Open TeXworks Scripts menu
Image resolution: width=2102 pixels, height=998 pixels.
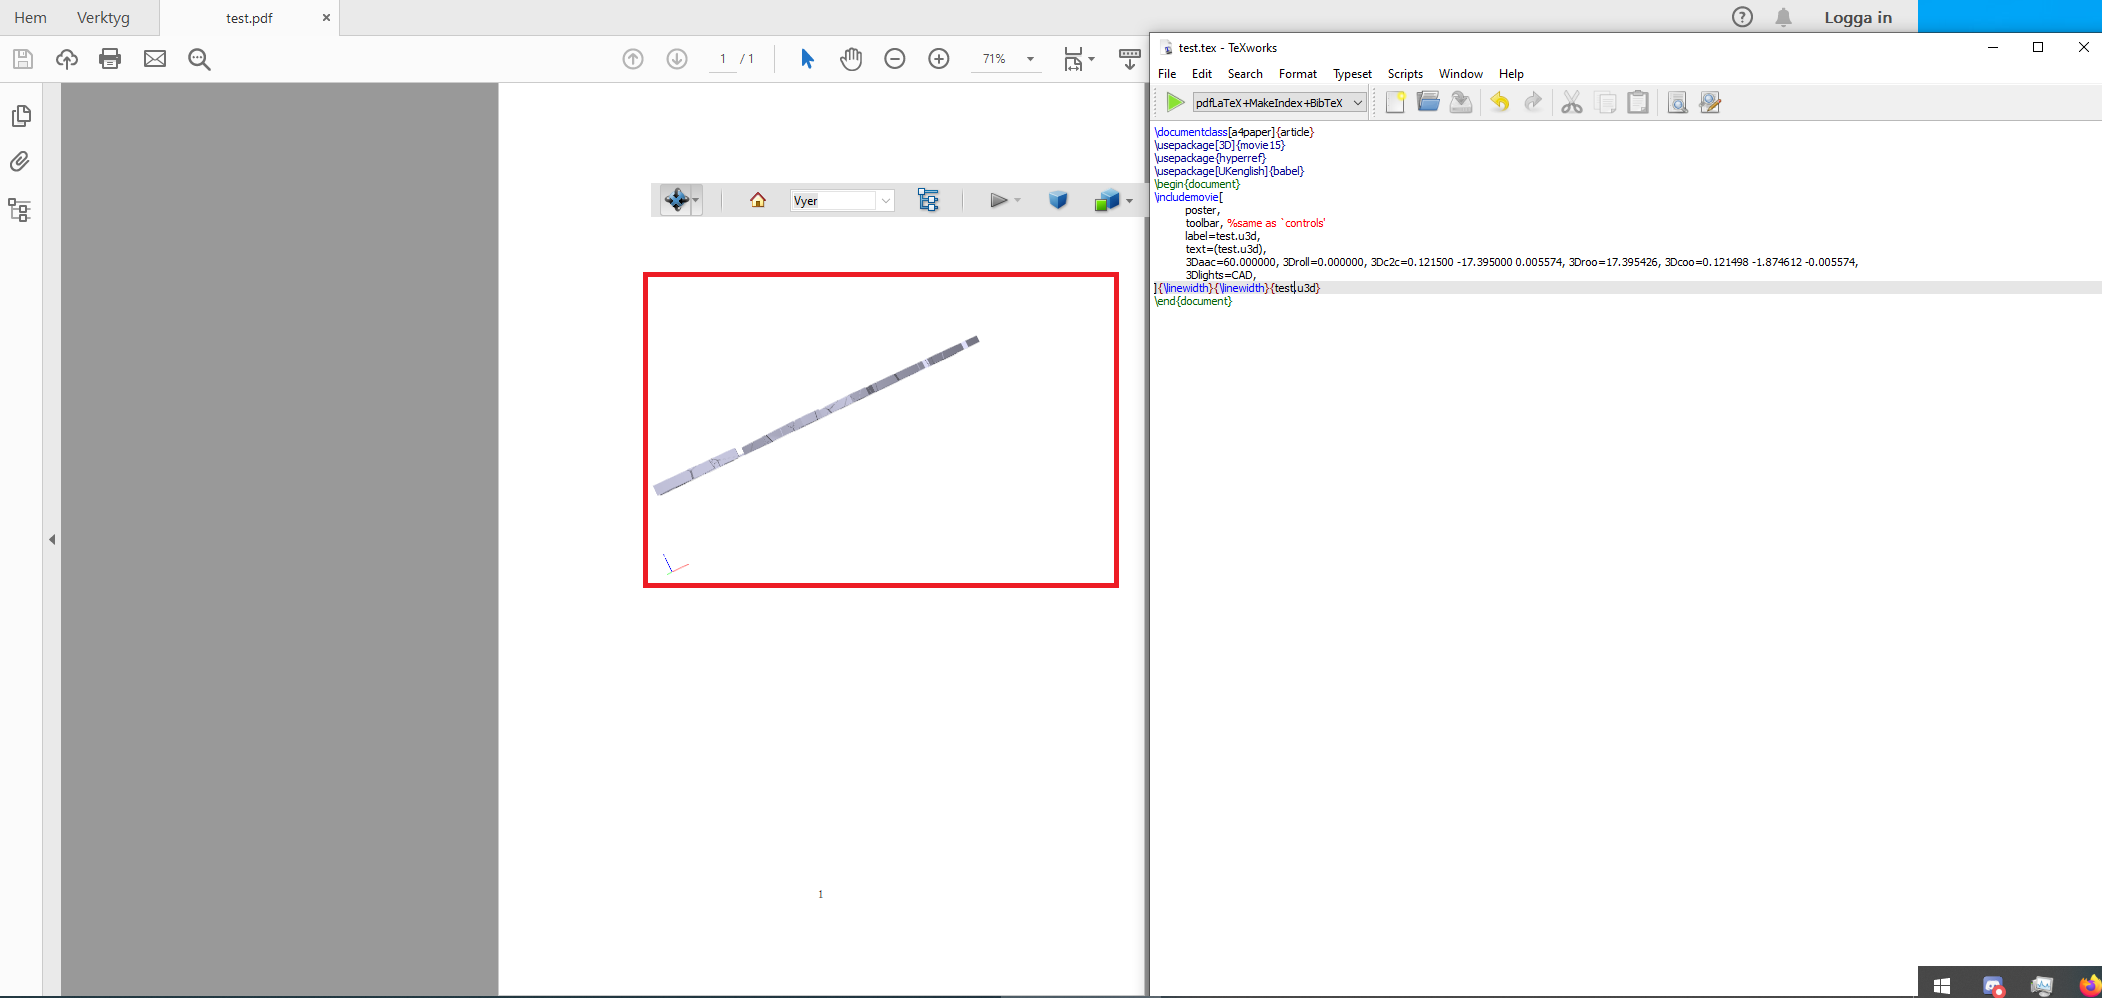(1405, 74)
